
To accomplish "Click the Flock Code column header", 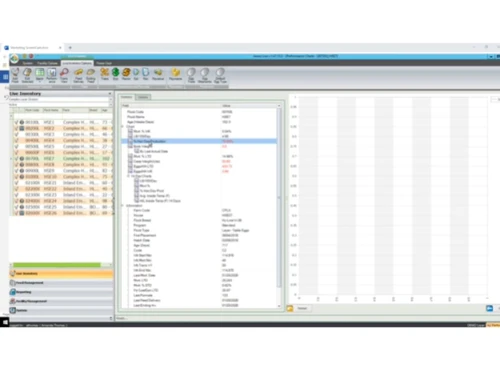I will click(x=32, y=110).
